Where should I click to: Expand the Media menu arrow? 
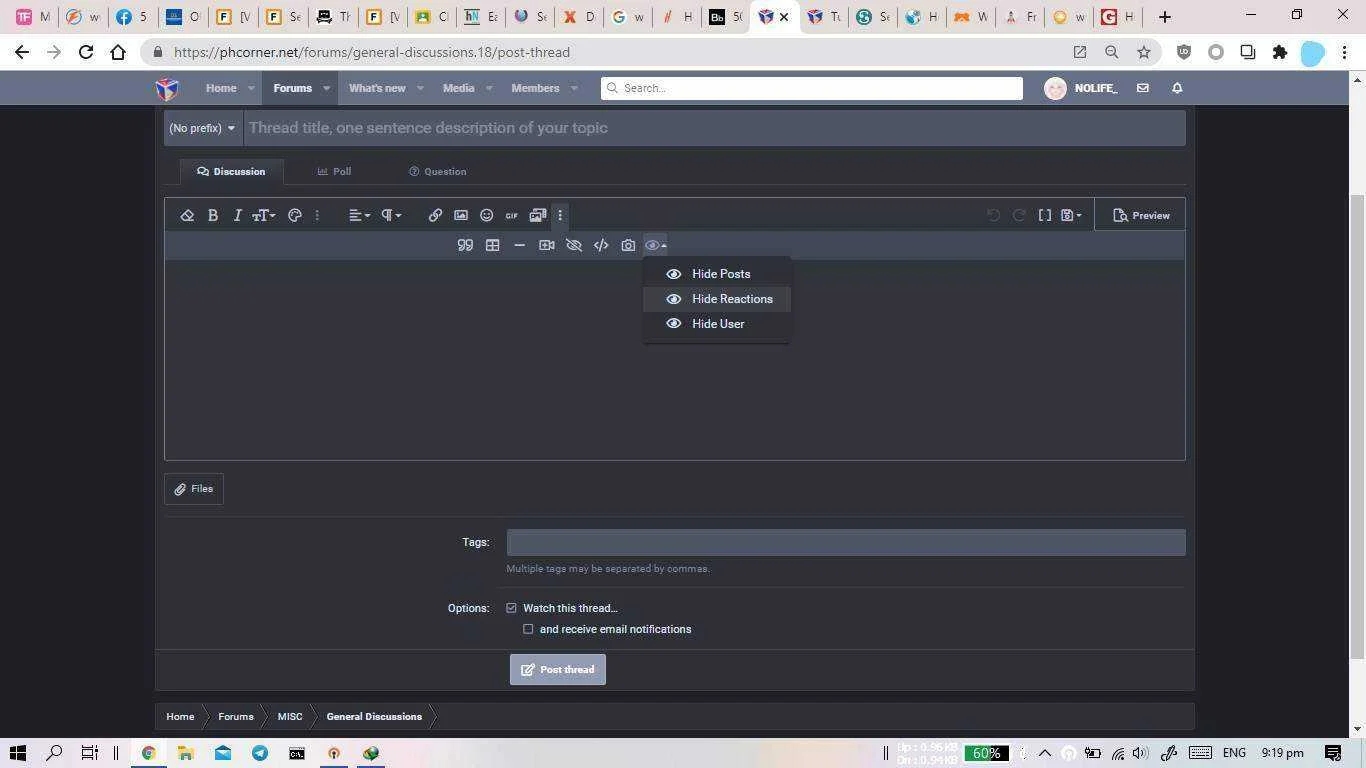pos(489,88)
